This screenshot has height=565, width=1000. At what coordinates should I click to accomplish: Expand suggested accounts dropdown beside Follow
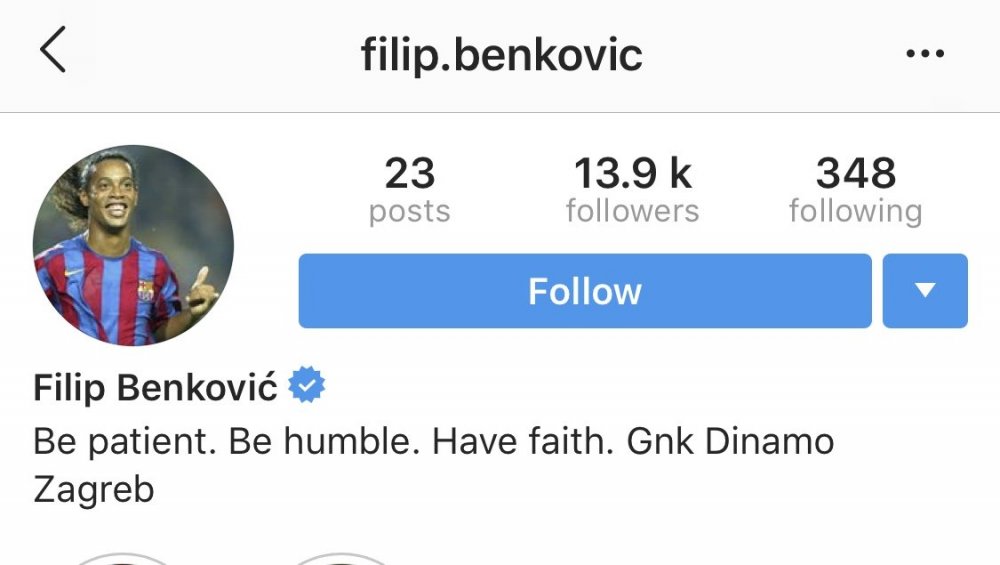point(925,291)
